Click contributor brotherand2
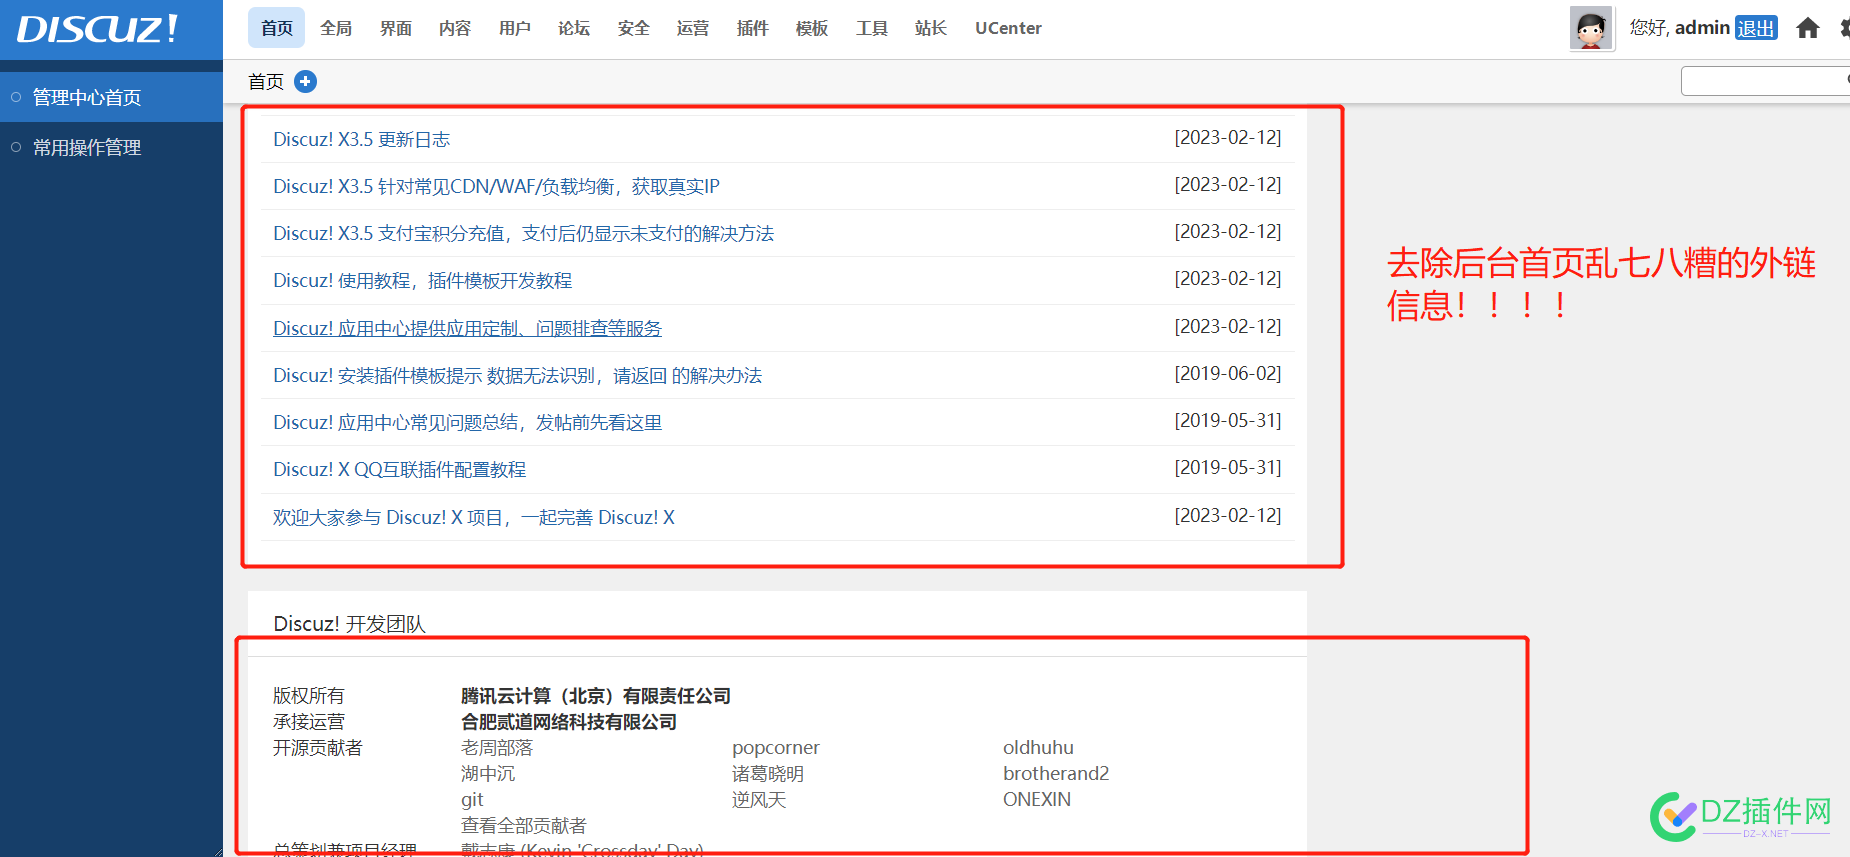The image size is (1850, 857). pos(1056,773)
